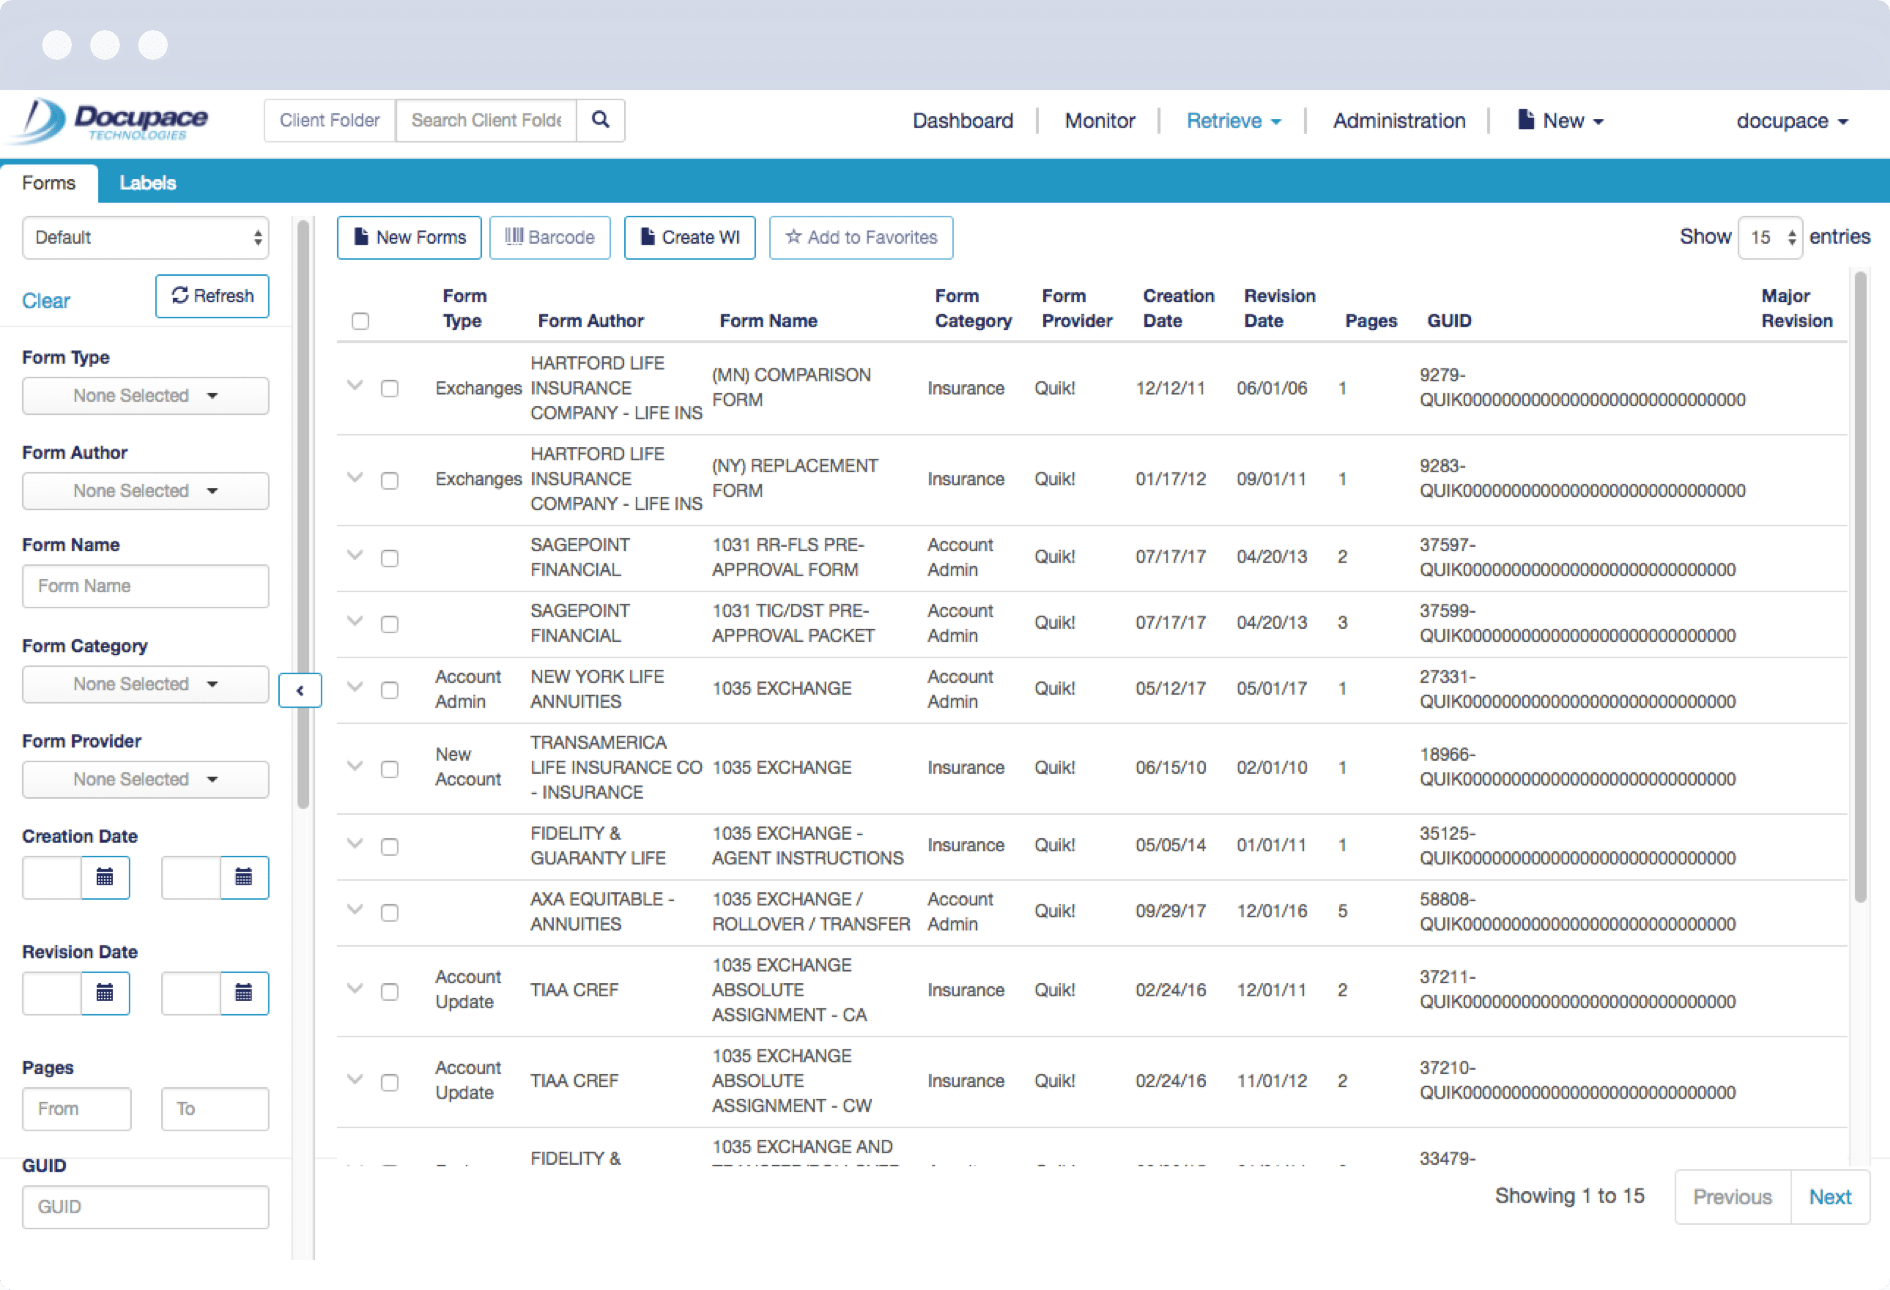Toggle the select-all checkbox in table header

tap(361, 321)
